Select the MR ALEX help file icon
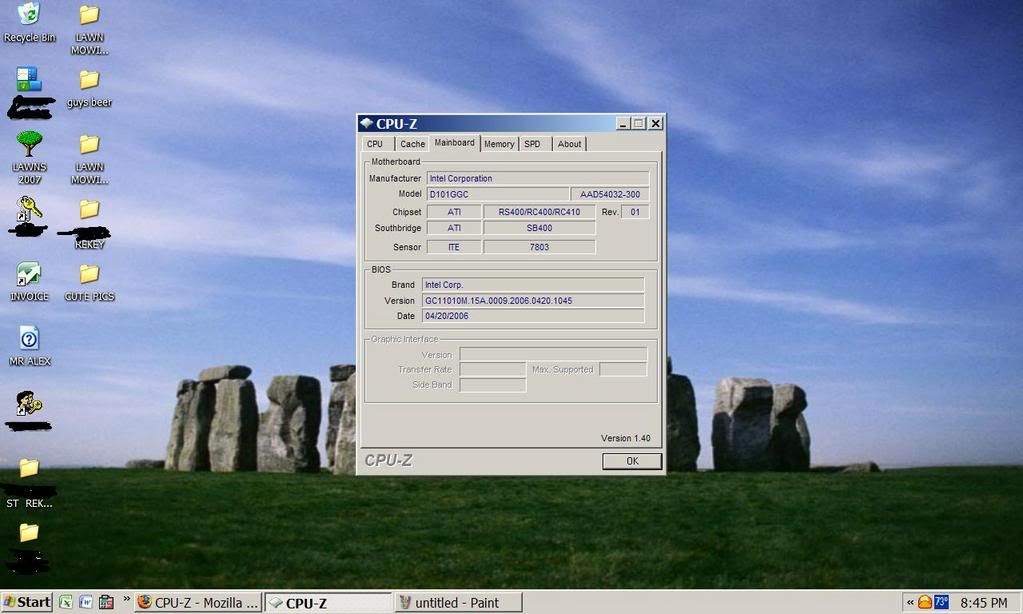 pyautogui.click(x=29, y=346)
